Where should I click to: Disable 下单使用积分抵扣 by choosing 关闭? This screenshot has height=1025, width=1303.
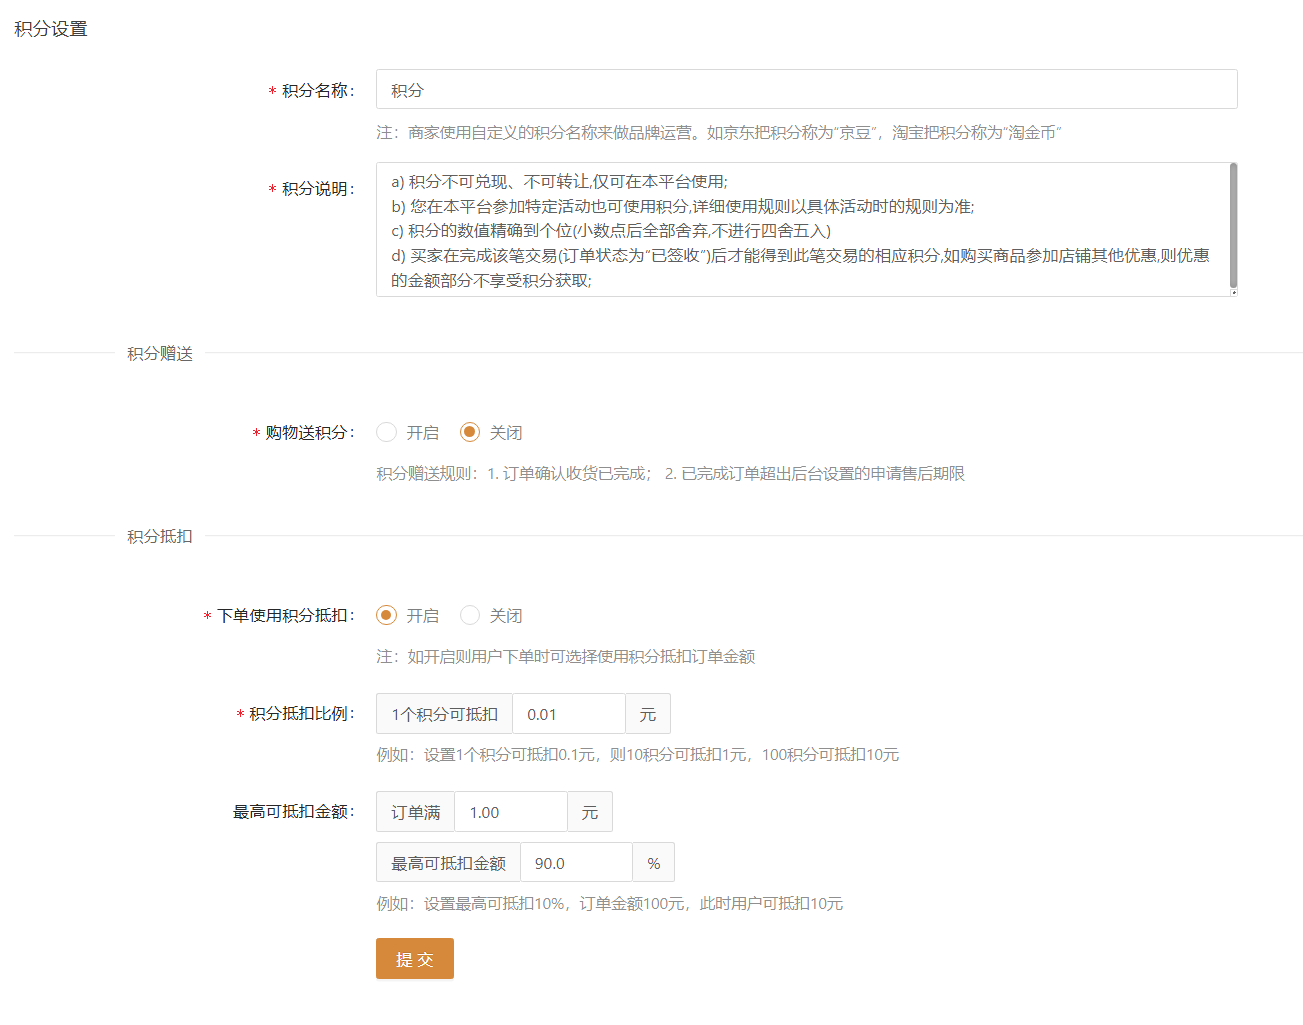(x=470, y=615)
